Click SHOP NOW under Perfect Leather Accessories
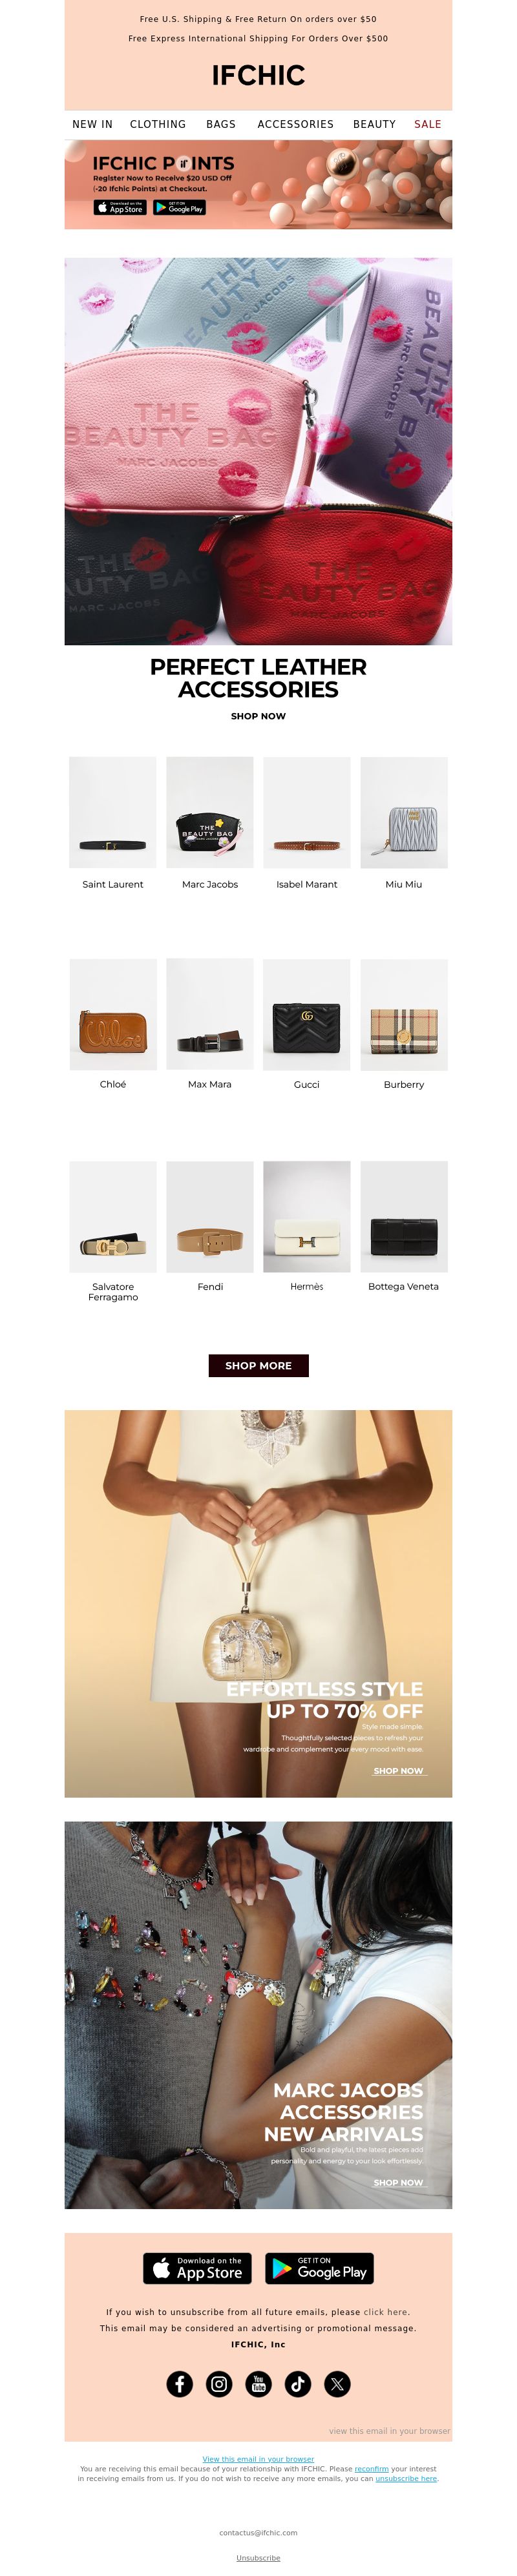This screenshot has height=2576, width=517. click(x=258, y=716)
